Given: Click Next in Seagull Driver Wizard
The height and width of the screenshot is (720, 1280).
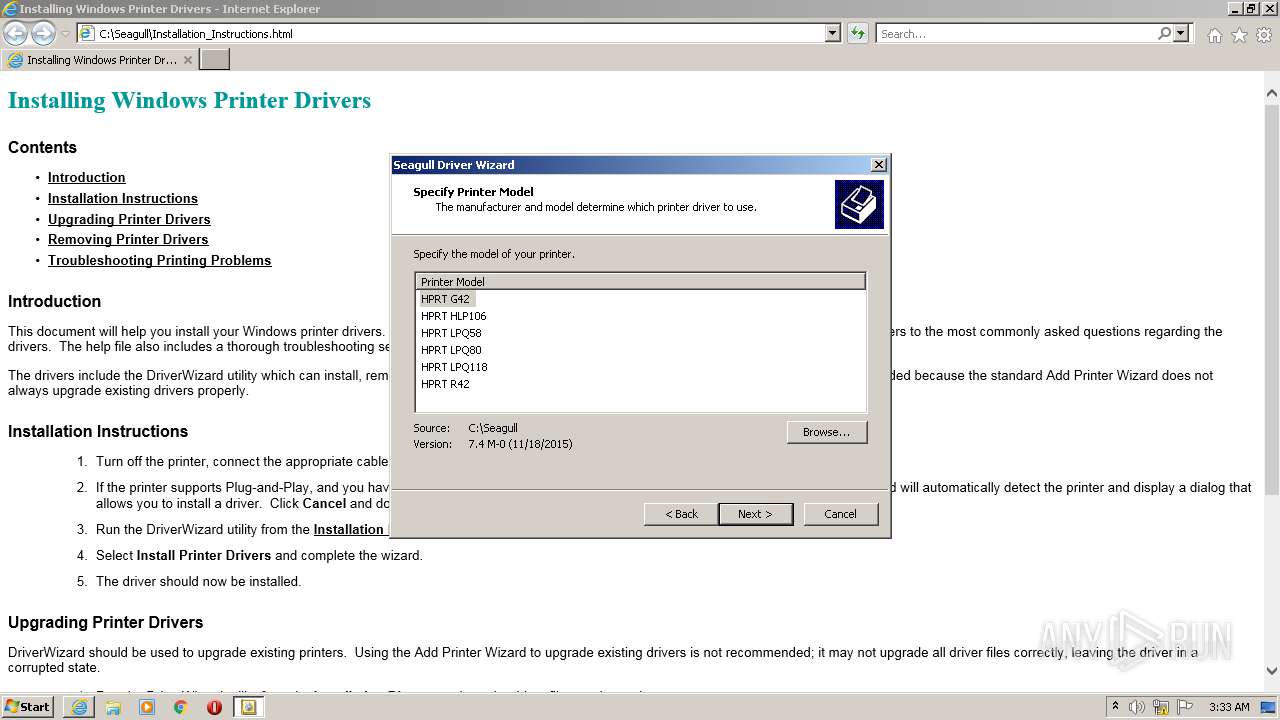Looking at the screenshot, I should pos(755,514).
